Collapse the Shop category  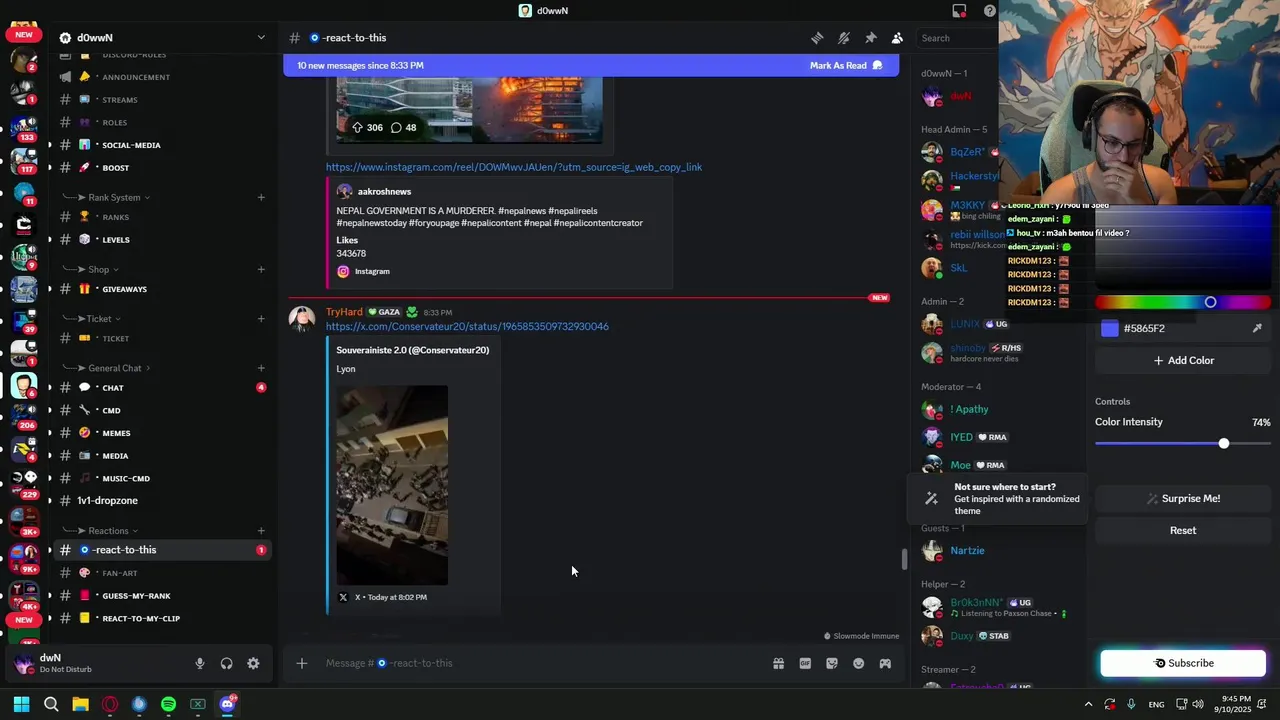(x=90, y=269)
